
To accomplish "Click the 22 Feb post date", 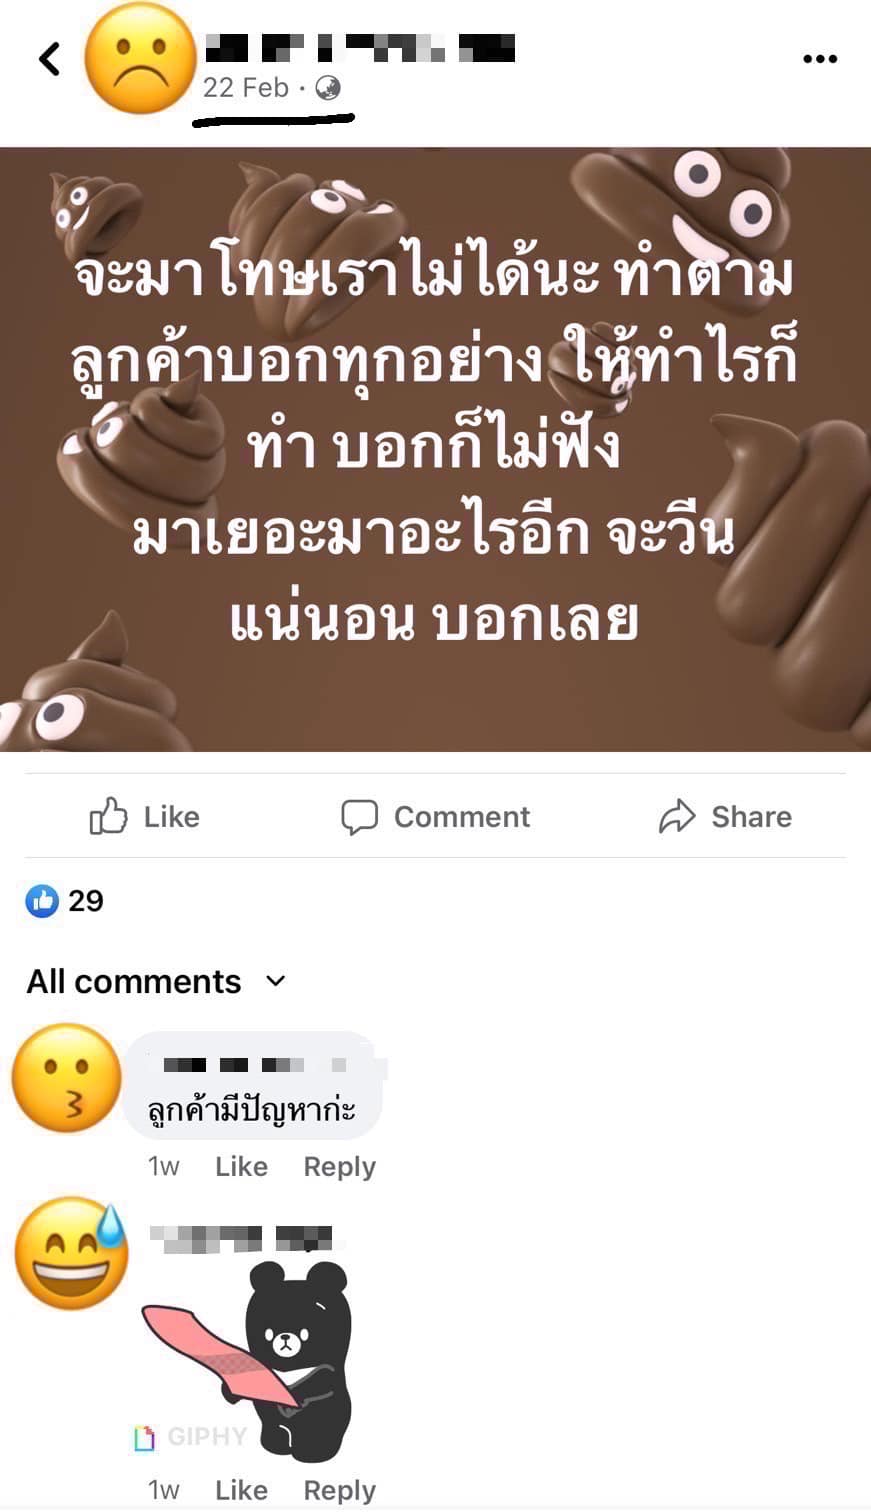I will (x=245, y=88).
